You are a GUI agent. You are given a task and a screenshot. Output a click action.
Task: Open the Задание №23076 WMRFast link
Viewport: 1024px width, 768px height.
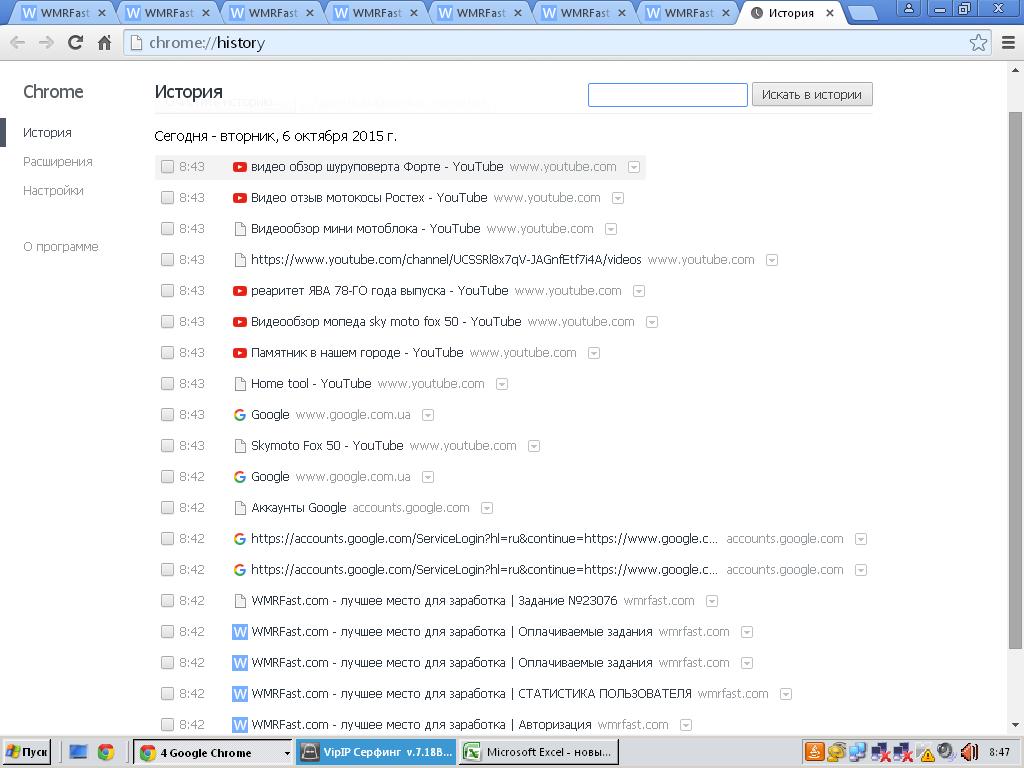(434, 600)
